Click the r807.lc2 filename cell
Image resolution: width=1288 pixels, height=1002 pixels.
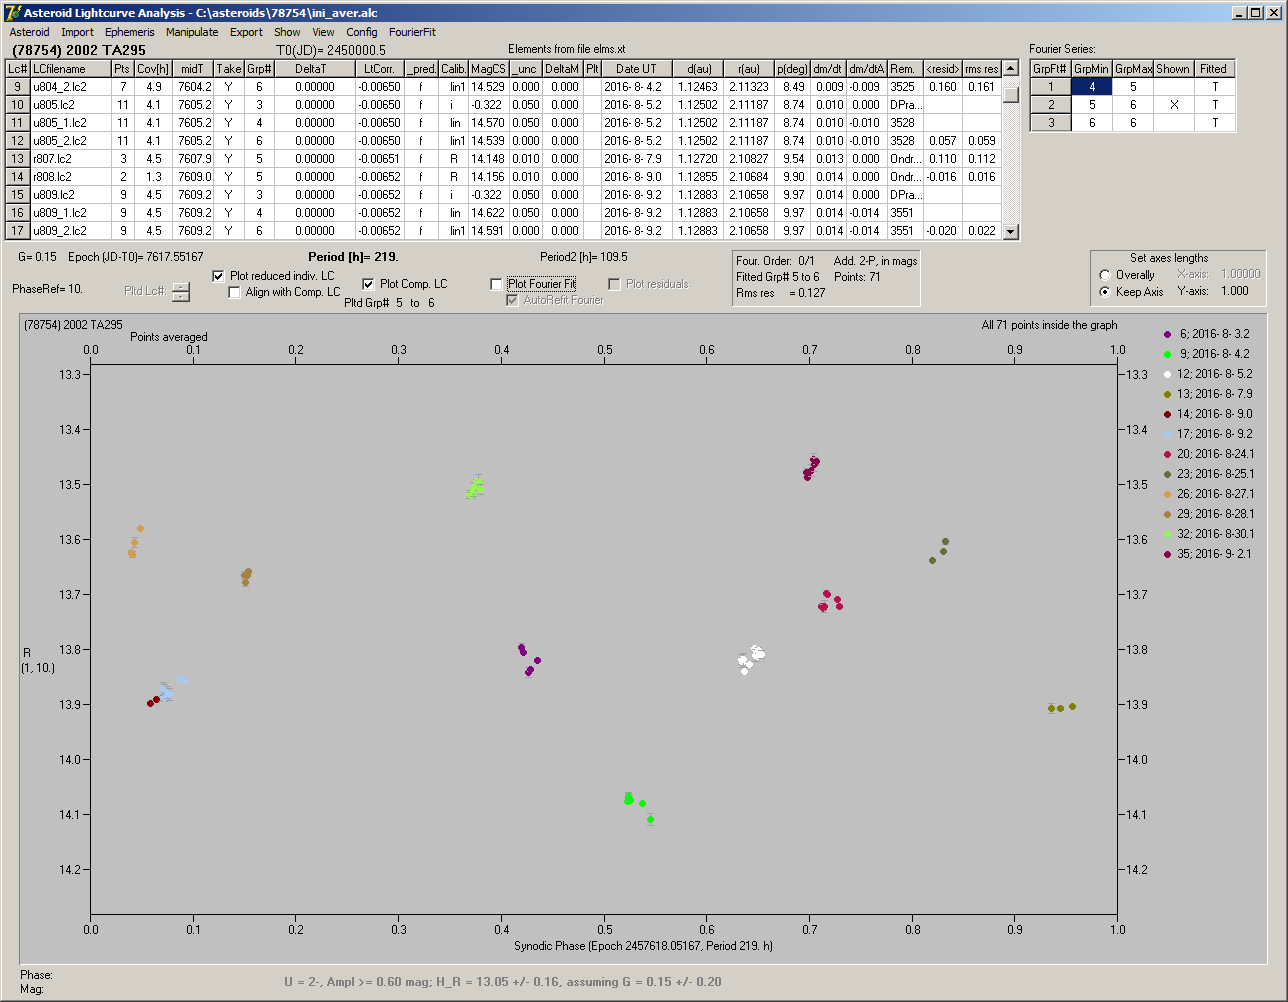(70, 159)
